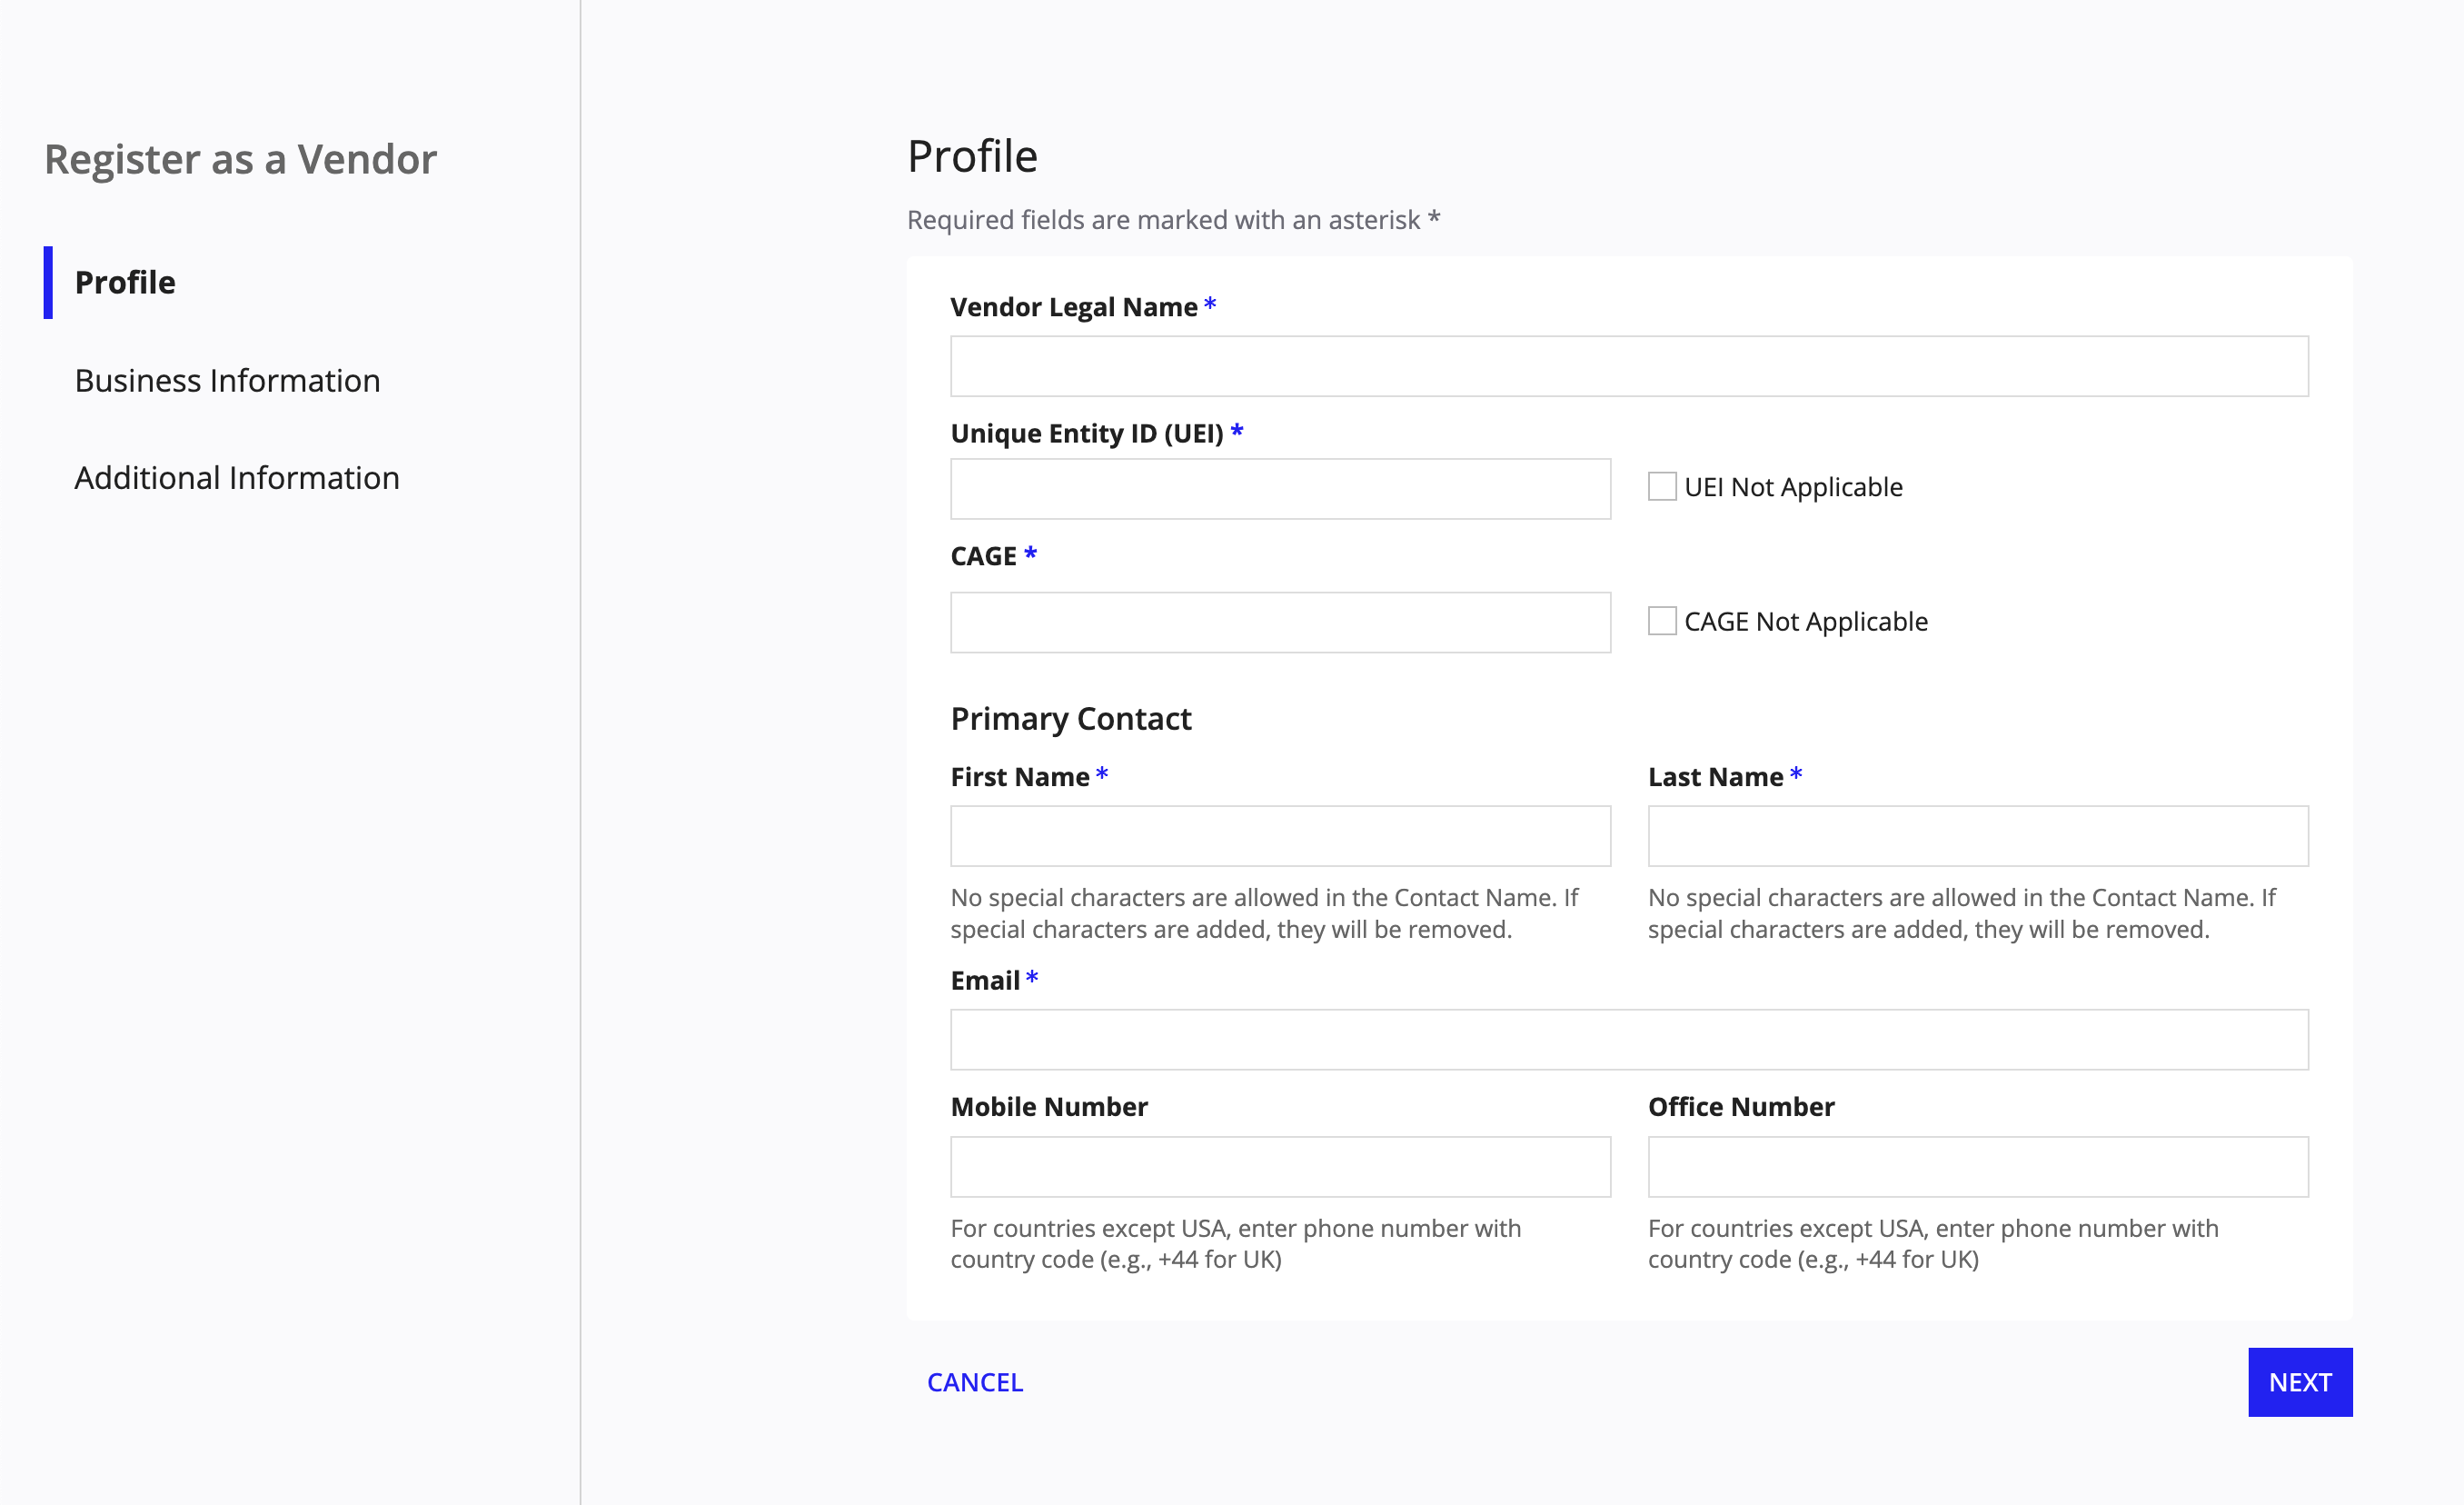Click the Last Name input field

[1978, 836]
